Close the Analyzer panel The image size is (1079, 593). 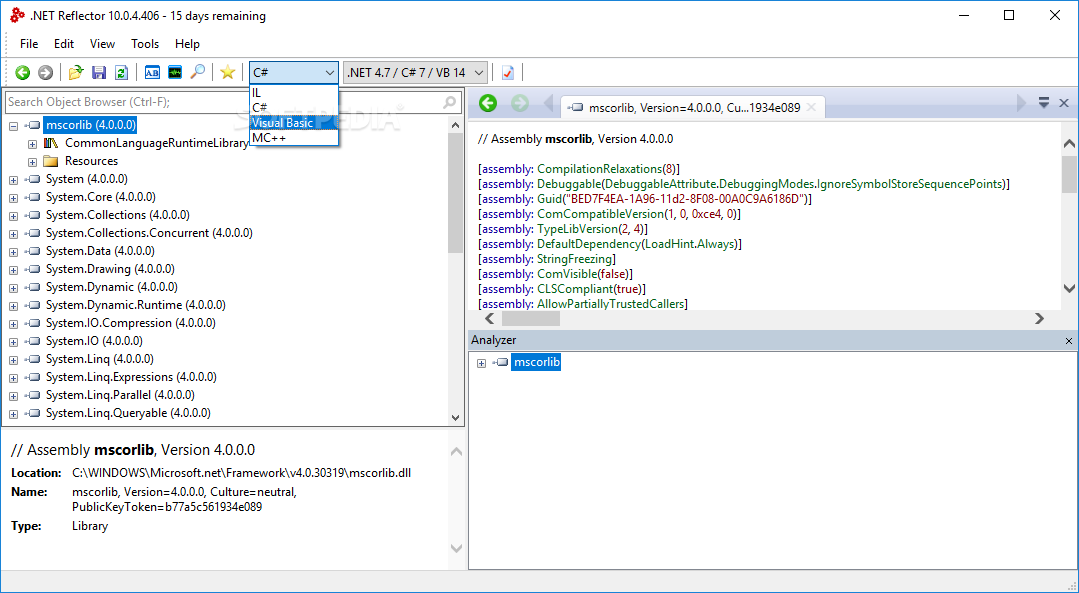pyautogui.click(x=1069, y=341)
